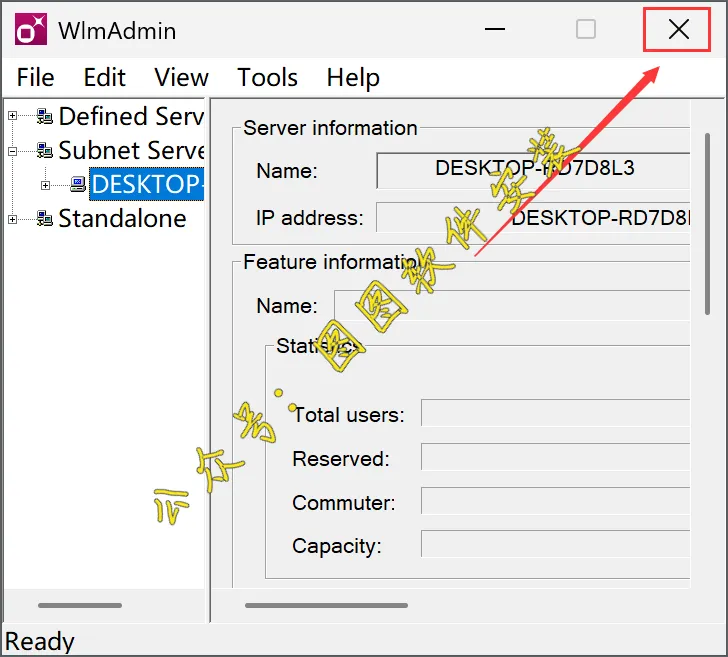Viewport: 728px width, 657px height.
Task: Click the Capacity field
Action: [556, 544]
